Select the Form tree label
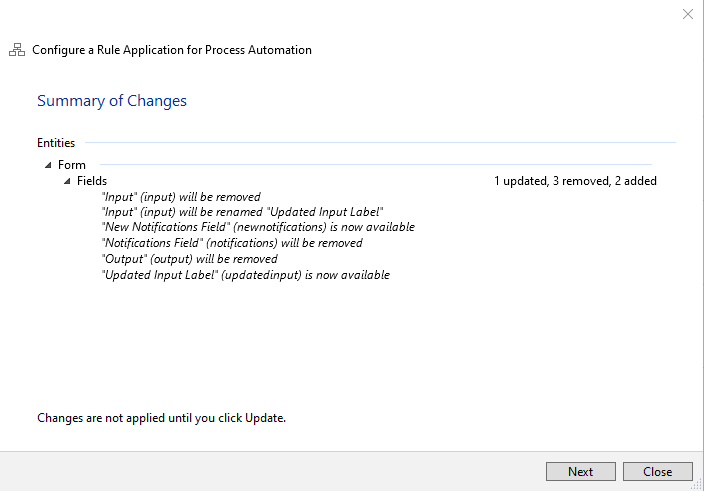704x491 pixels. point(72,165)
